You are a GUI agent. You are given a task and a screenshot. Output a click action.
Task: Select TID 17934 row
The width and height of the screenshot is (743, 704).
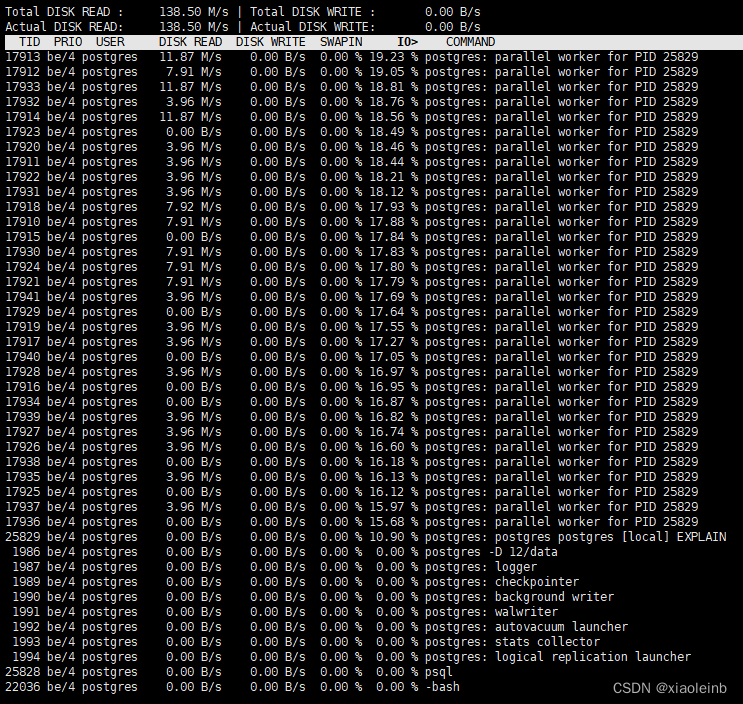tap(352, 402)
